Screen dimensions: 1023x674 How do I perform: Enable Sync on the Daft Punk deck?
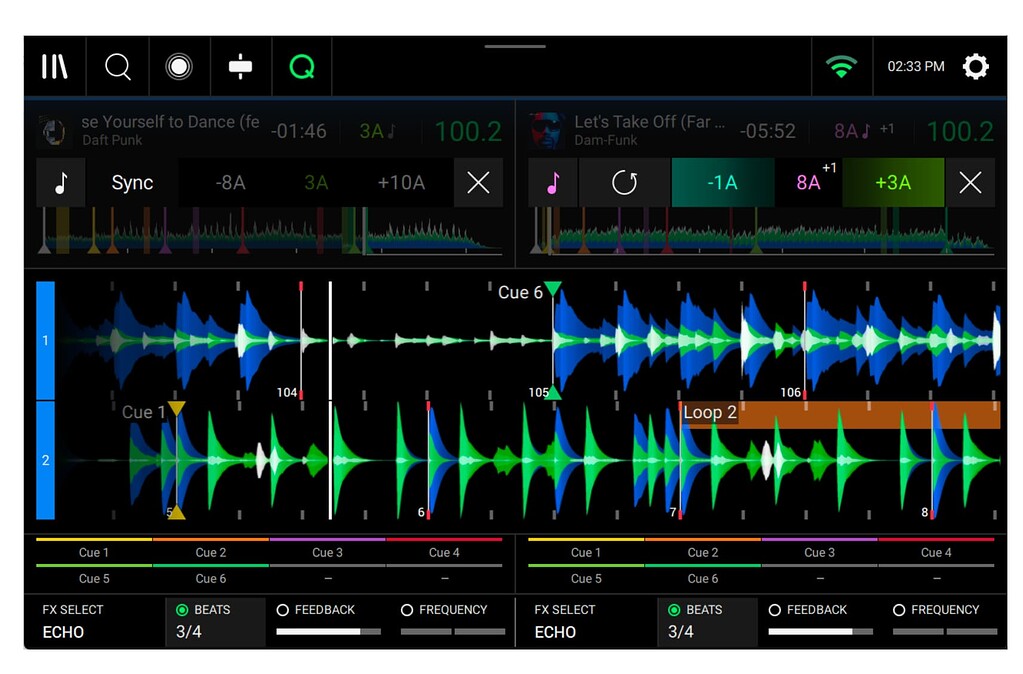click(x=131, y=183)
